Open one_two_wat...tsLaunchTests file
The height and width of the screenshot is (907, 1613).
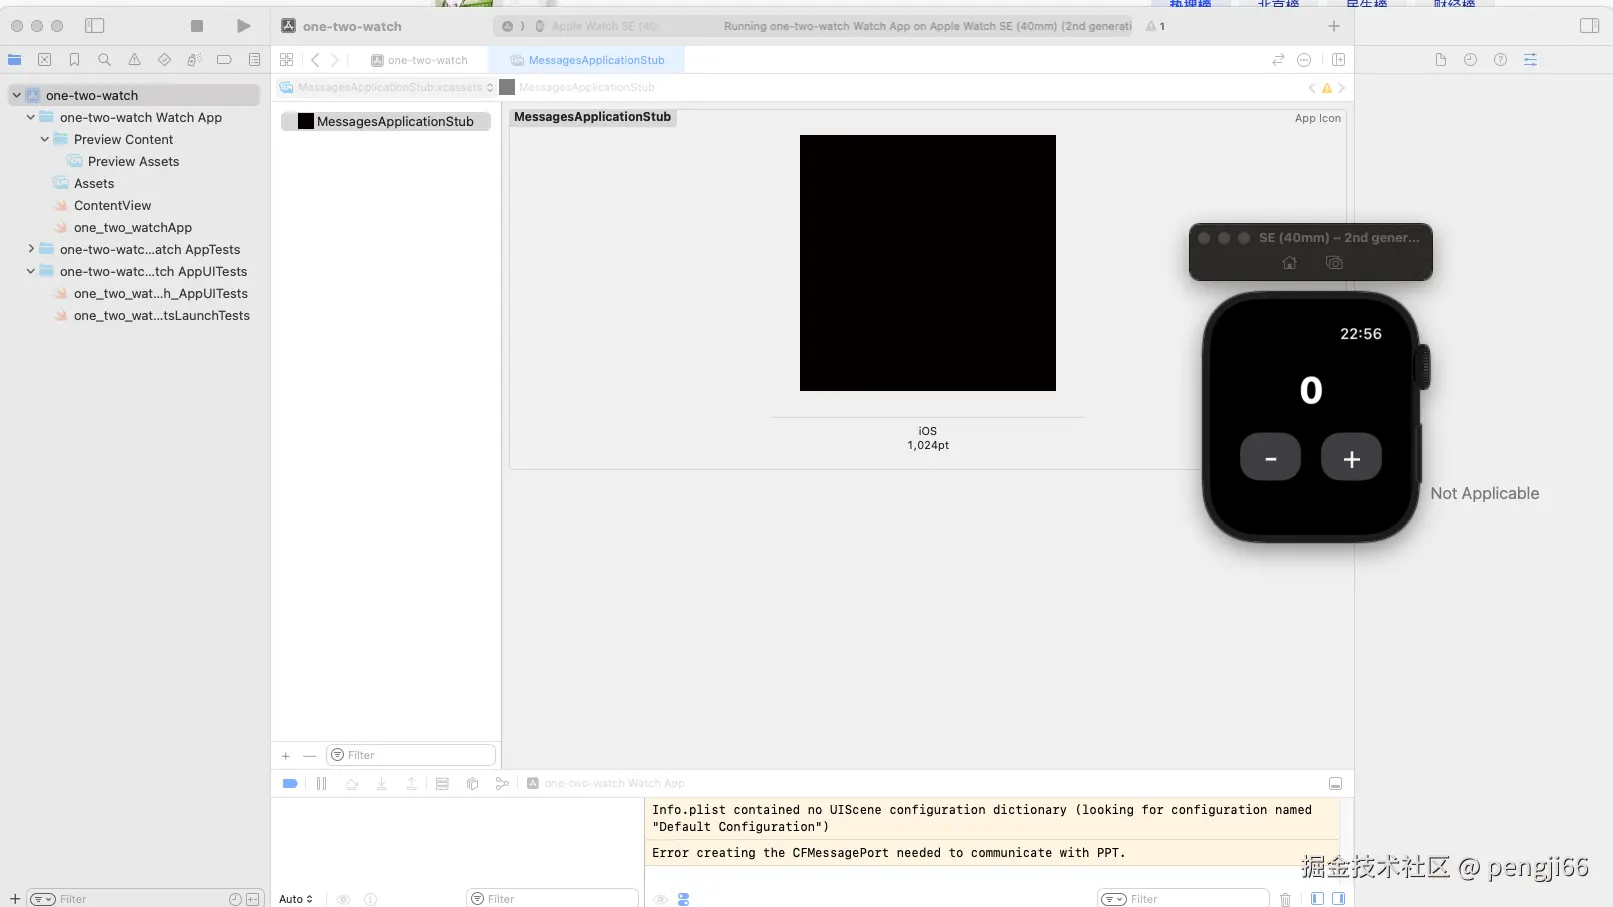pos(161,316)
